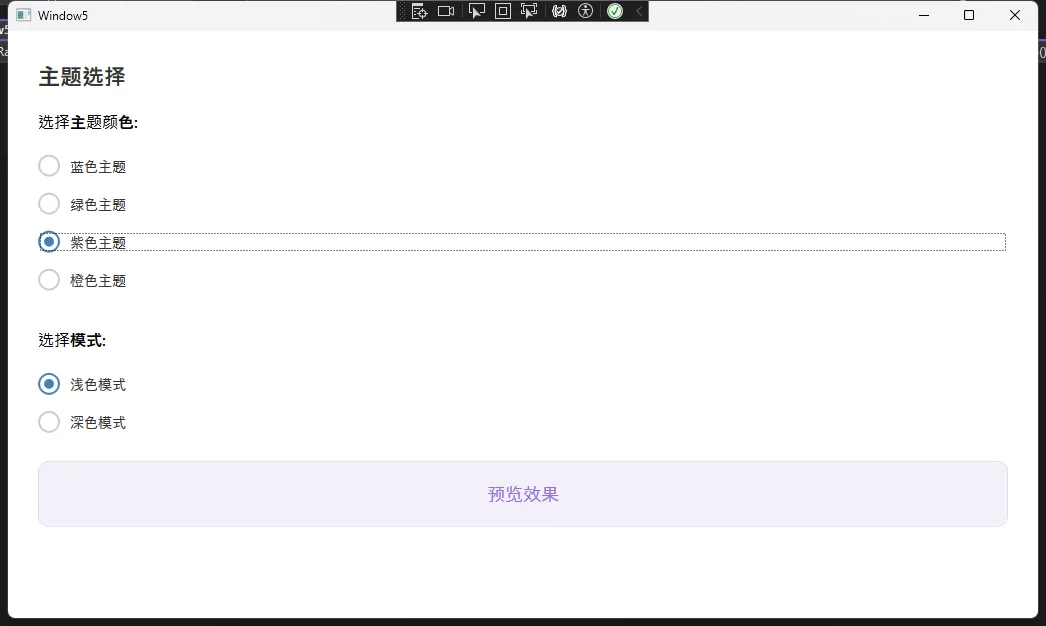Switch to 深色模式 mode

[48, 421]
